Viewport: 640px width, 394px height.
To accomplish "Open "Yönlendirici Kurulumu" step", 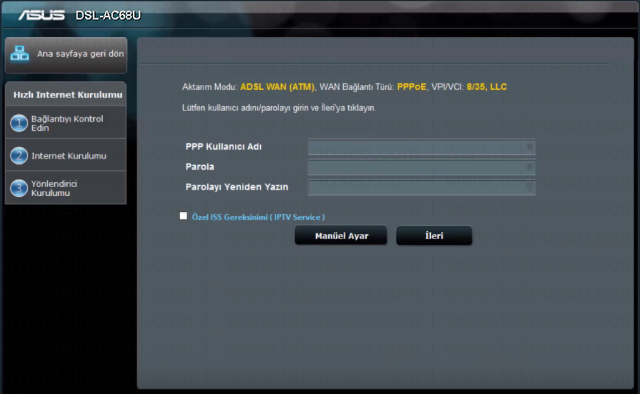I will pyautogui.click(x=66, y=188).
